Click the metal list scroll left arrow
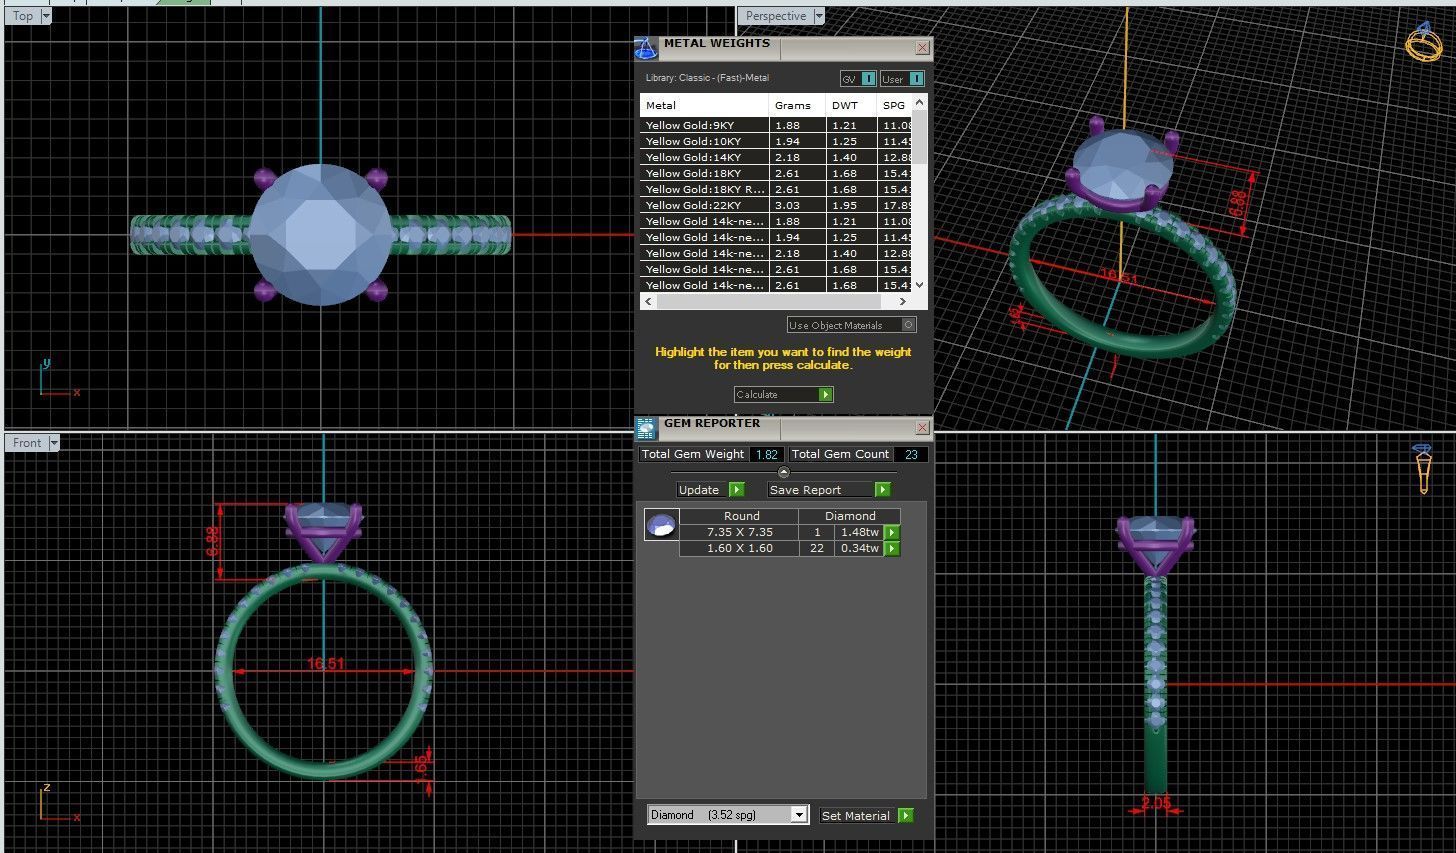Screen dimensions: 1456x853 648,301
